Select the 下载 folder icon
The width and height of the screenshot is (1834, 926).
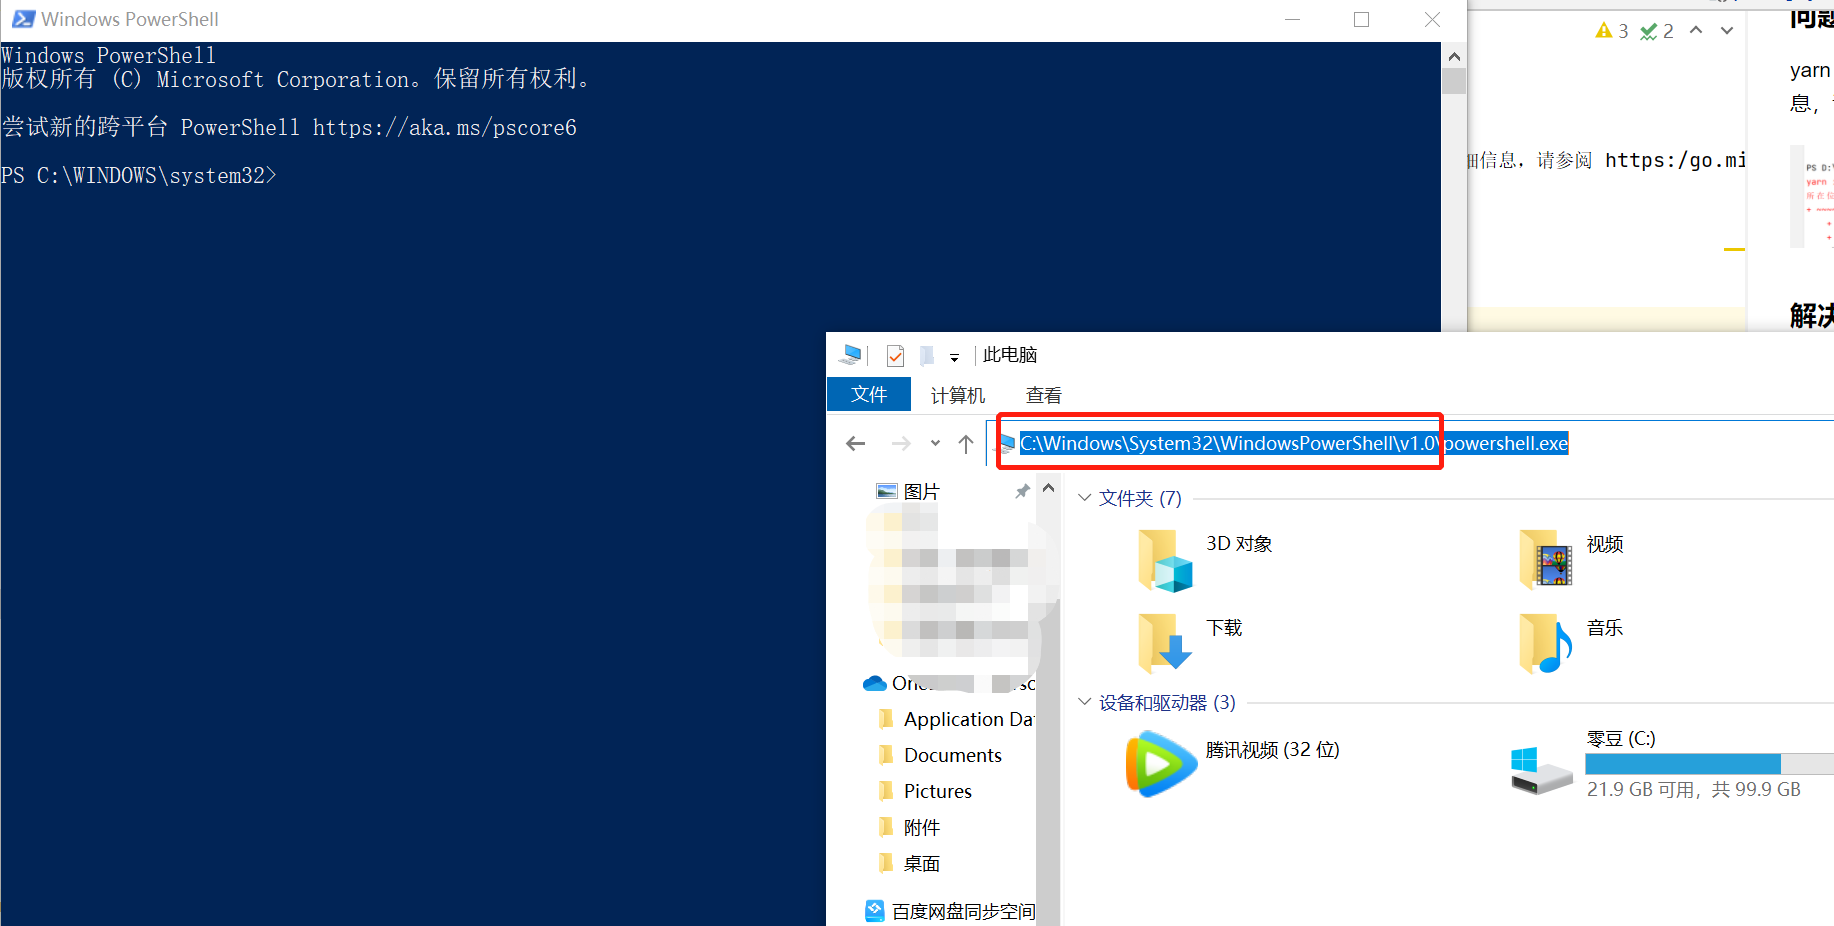[1165, 642]
